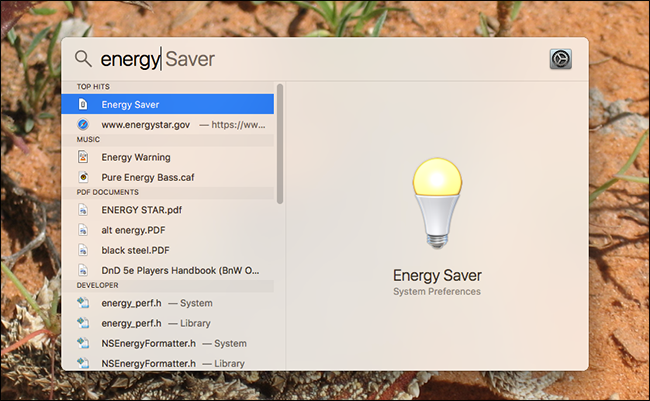Image resolution: width=650 pixels, height=401 pixels.
Task: Click the Spotlight magnifying glass icon
Action: pyautogui.click(x=83, y=59)
